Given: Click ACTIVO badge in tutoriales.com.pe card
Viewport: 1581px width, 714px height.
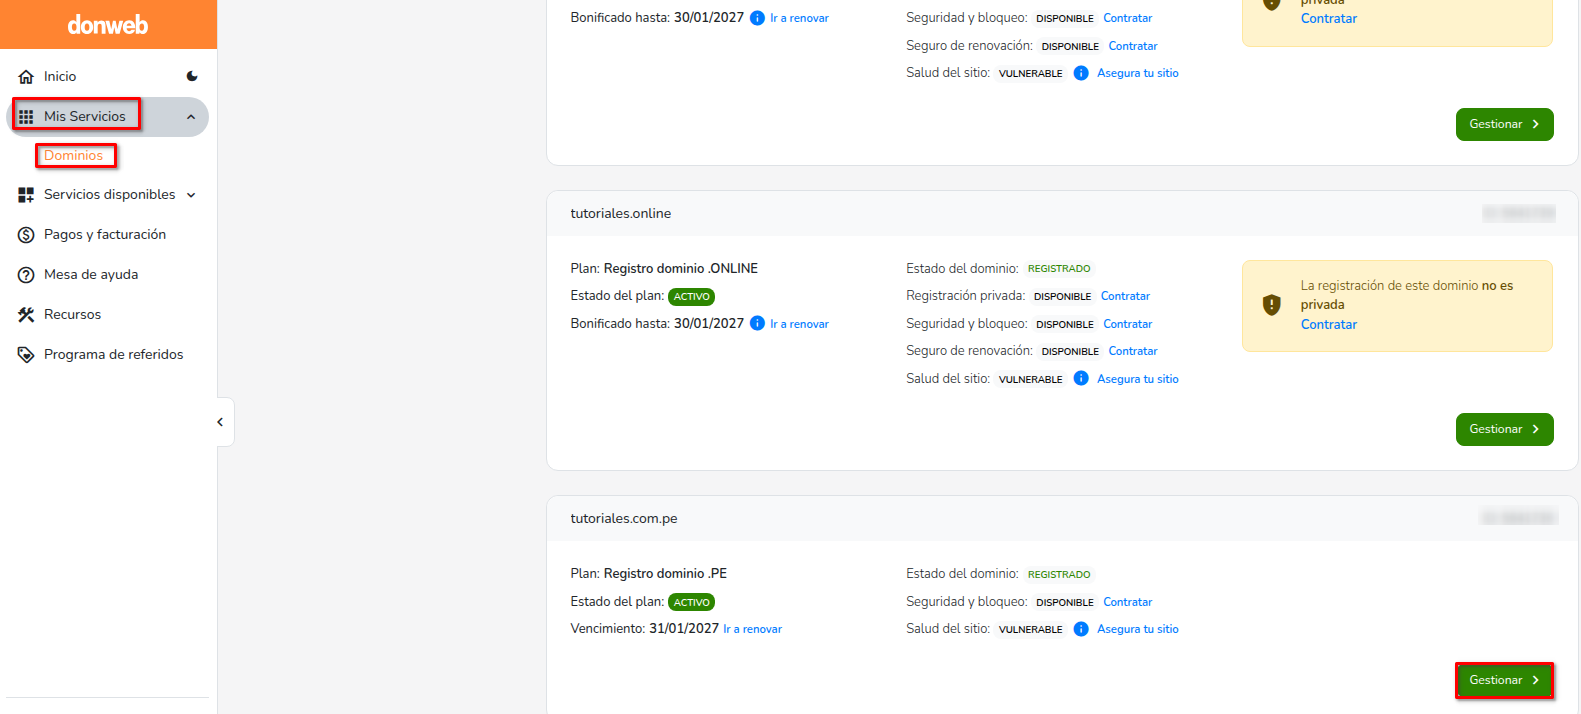Looking at the screenshot, I should [691, 602].
